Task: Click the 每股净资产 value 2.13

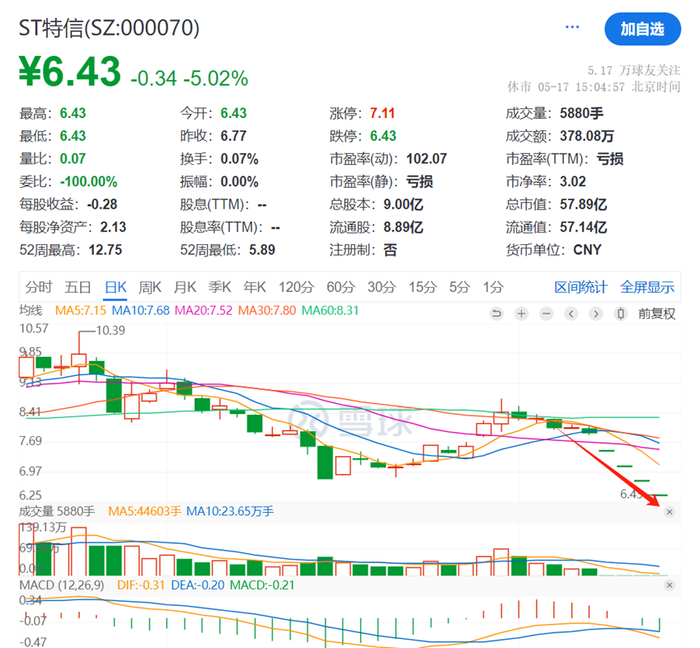Action: (x=113, y=227)
